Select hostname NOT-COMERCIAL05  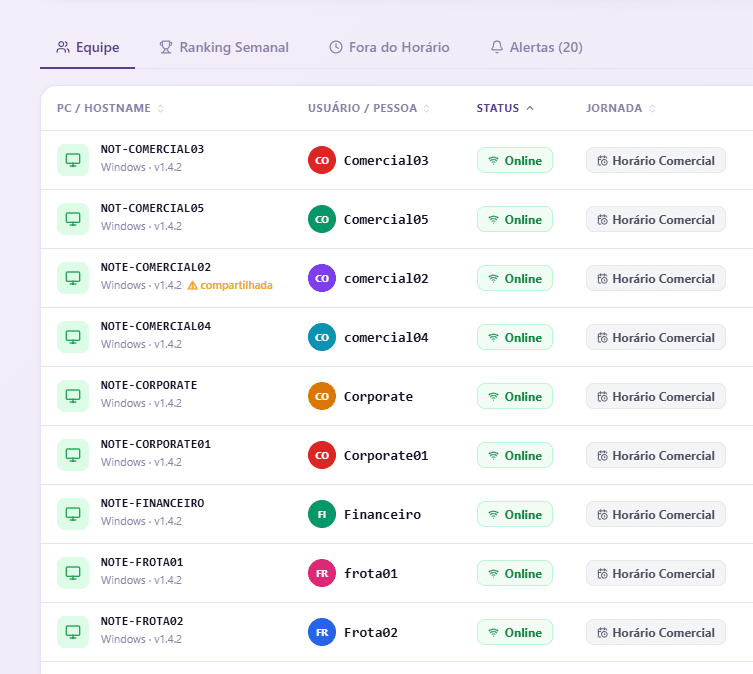click(152, 208)
